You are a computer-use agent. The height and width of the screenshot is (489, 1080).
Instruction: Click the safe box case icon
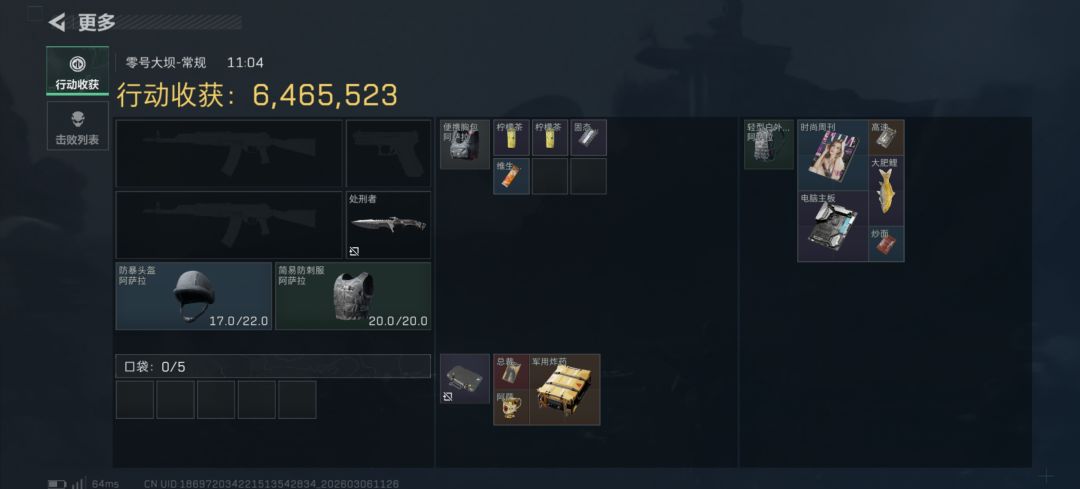pyautogui.click(x=465, y=379)
